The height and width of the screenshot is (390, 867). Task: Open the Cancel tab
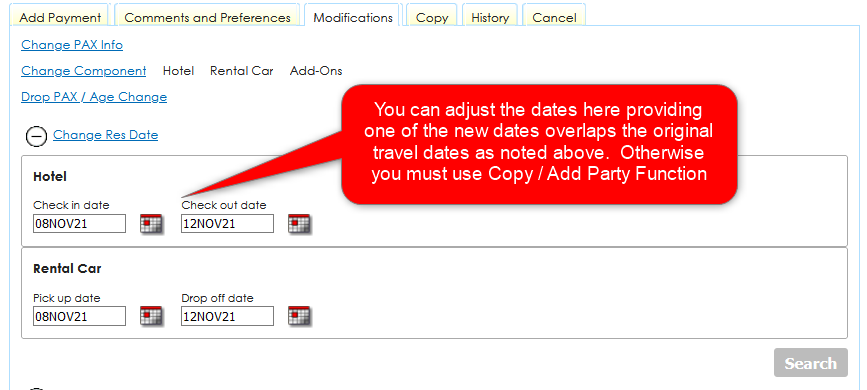[554, 17]
